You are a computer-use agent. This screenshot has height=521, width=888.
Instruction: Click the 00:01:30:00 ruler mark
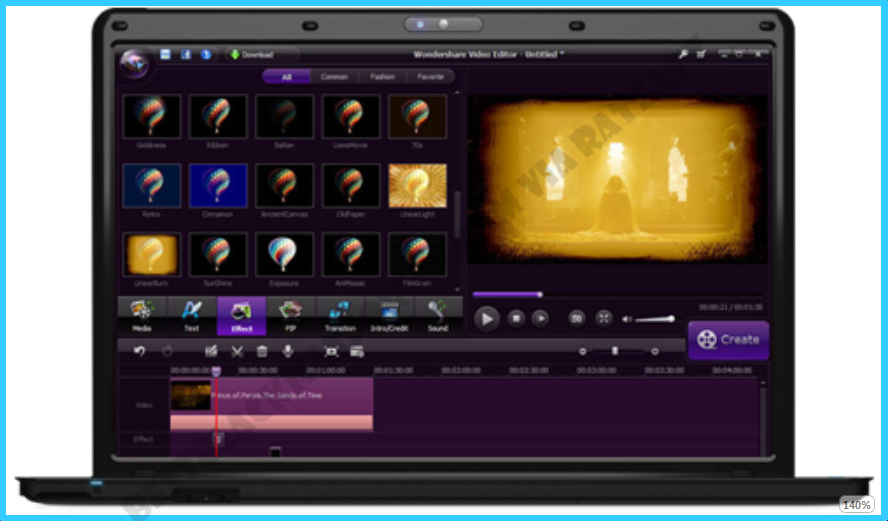pyautogui.click(x=394, y=370)
